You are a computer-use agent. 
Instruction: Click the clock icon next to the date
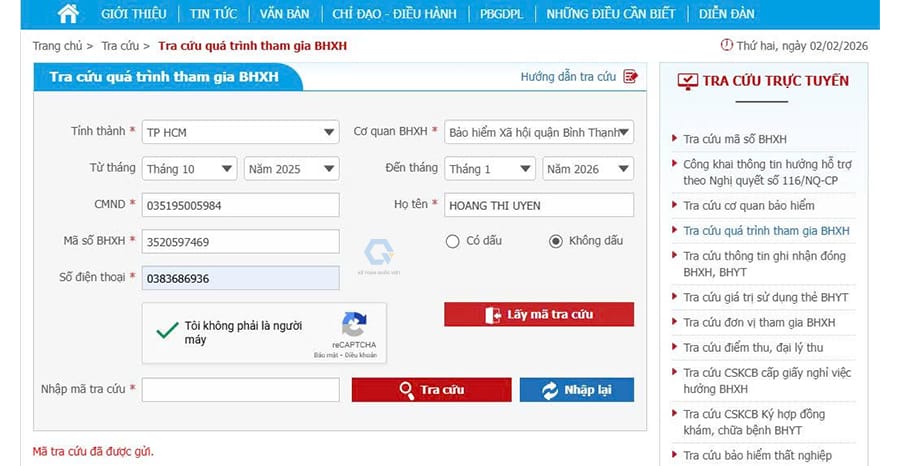[x=726, y=45]
